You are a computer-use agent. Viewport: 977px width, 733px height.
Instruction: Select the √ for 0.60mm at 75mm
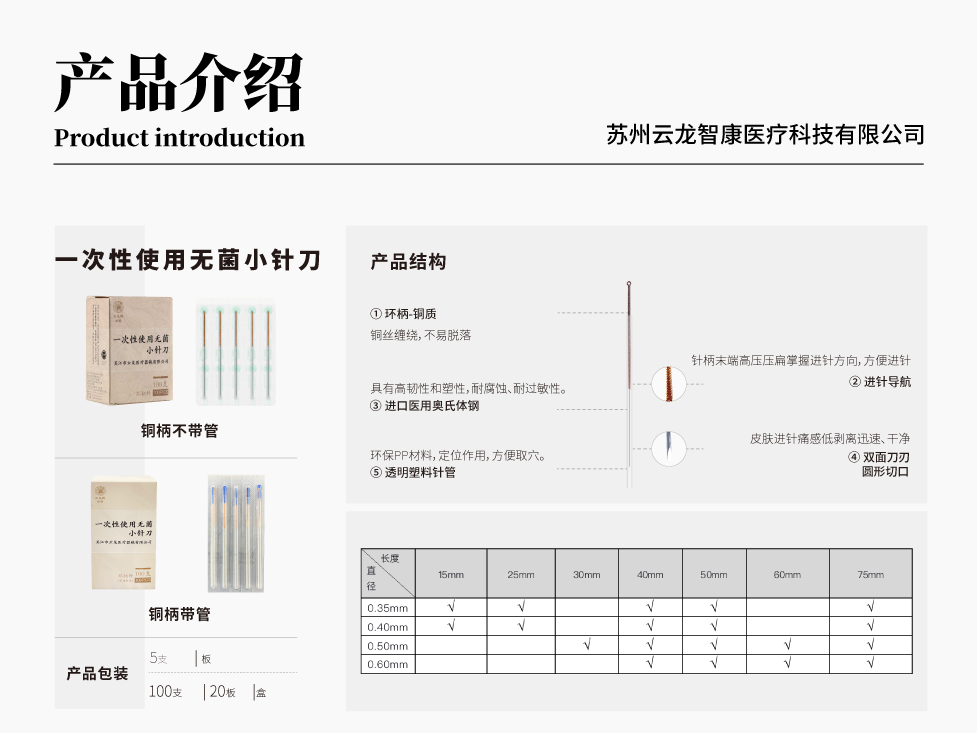(870, 661)
